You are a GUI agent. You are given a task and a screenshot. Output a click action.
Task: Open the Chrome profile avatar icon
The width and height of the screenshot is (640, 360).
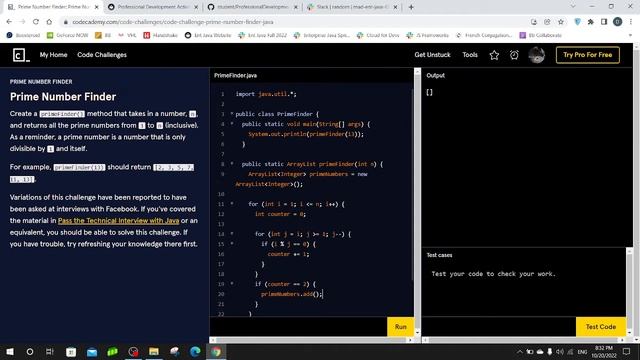618,22
